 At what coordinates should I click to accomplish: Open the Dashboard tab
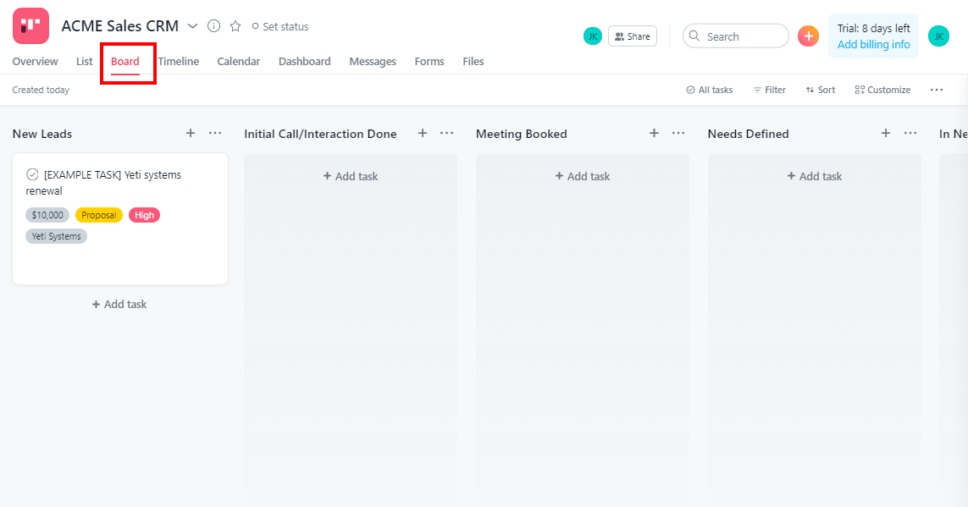304,61
